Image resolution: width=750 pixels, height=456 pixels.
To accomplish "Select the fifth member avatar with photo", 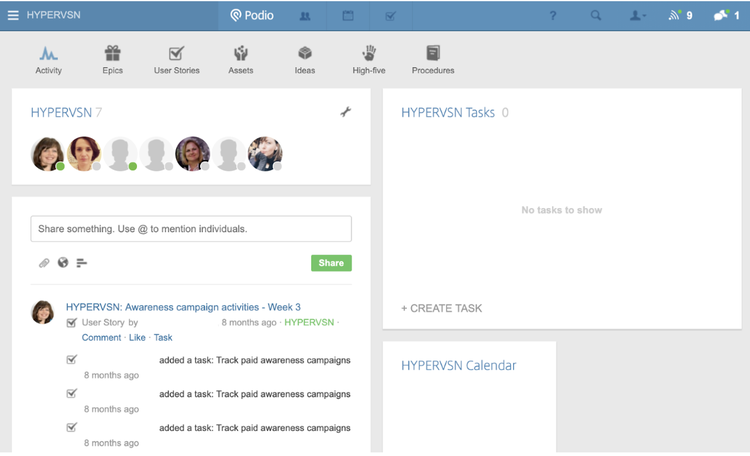I will tap(192, 154).
